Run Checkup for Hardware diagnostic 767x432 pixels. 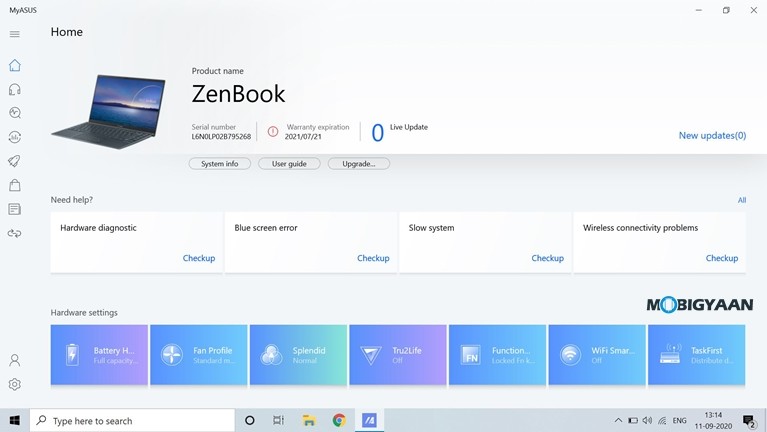pyautogui.click(x=199, y=258)
